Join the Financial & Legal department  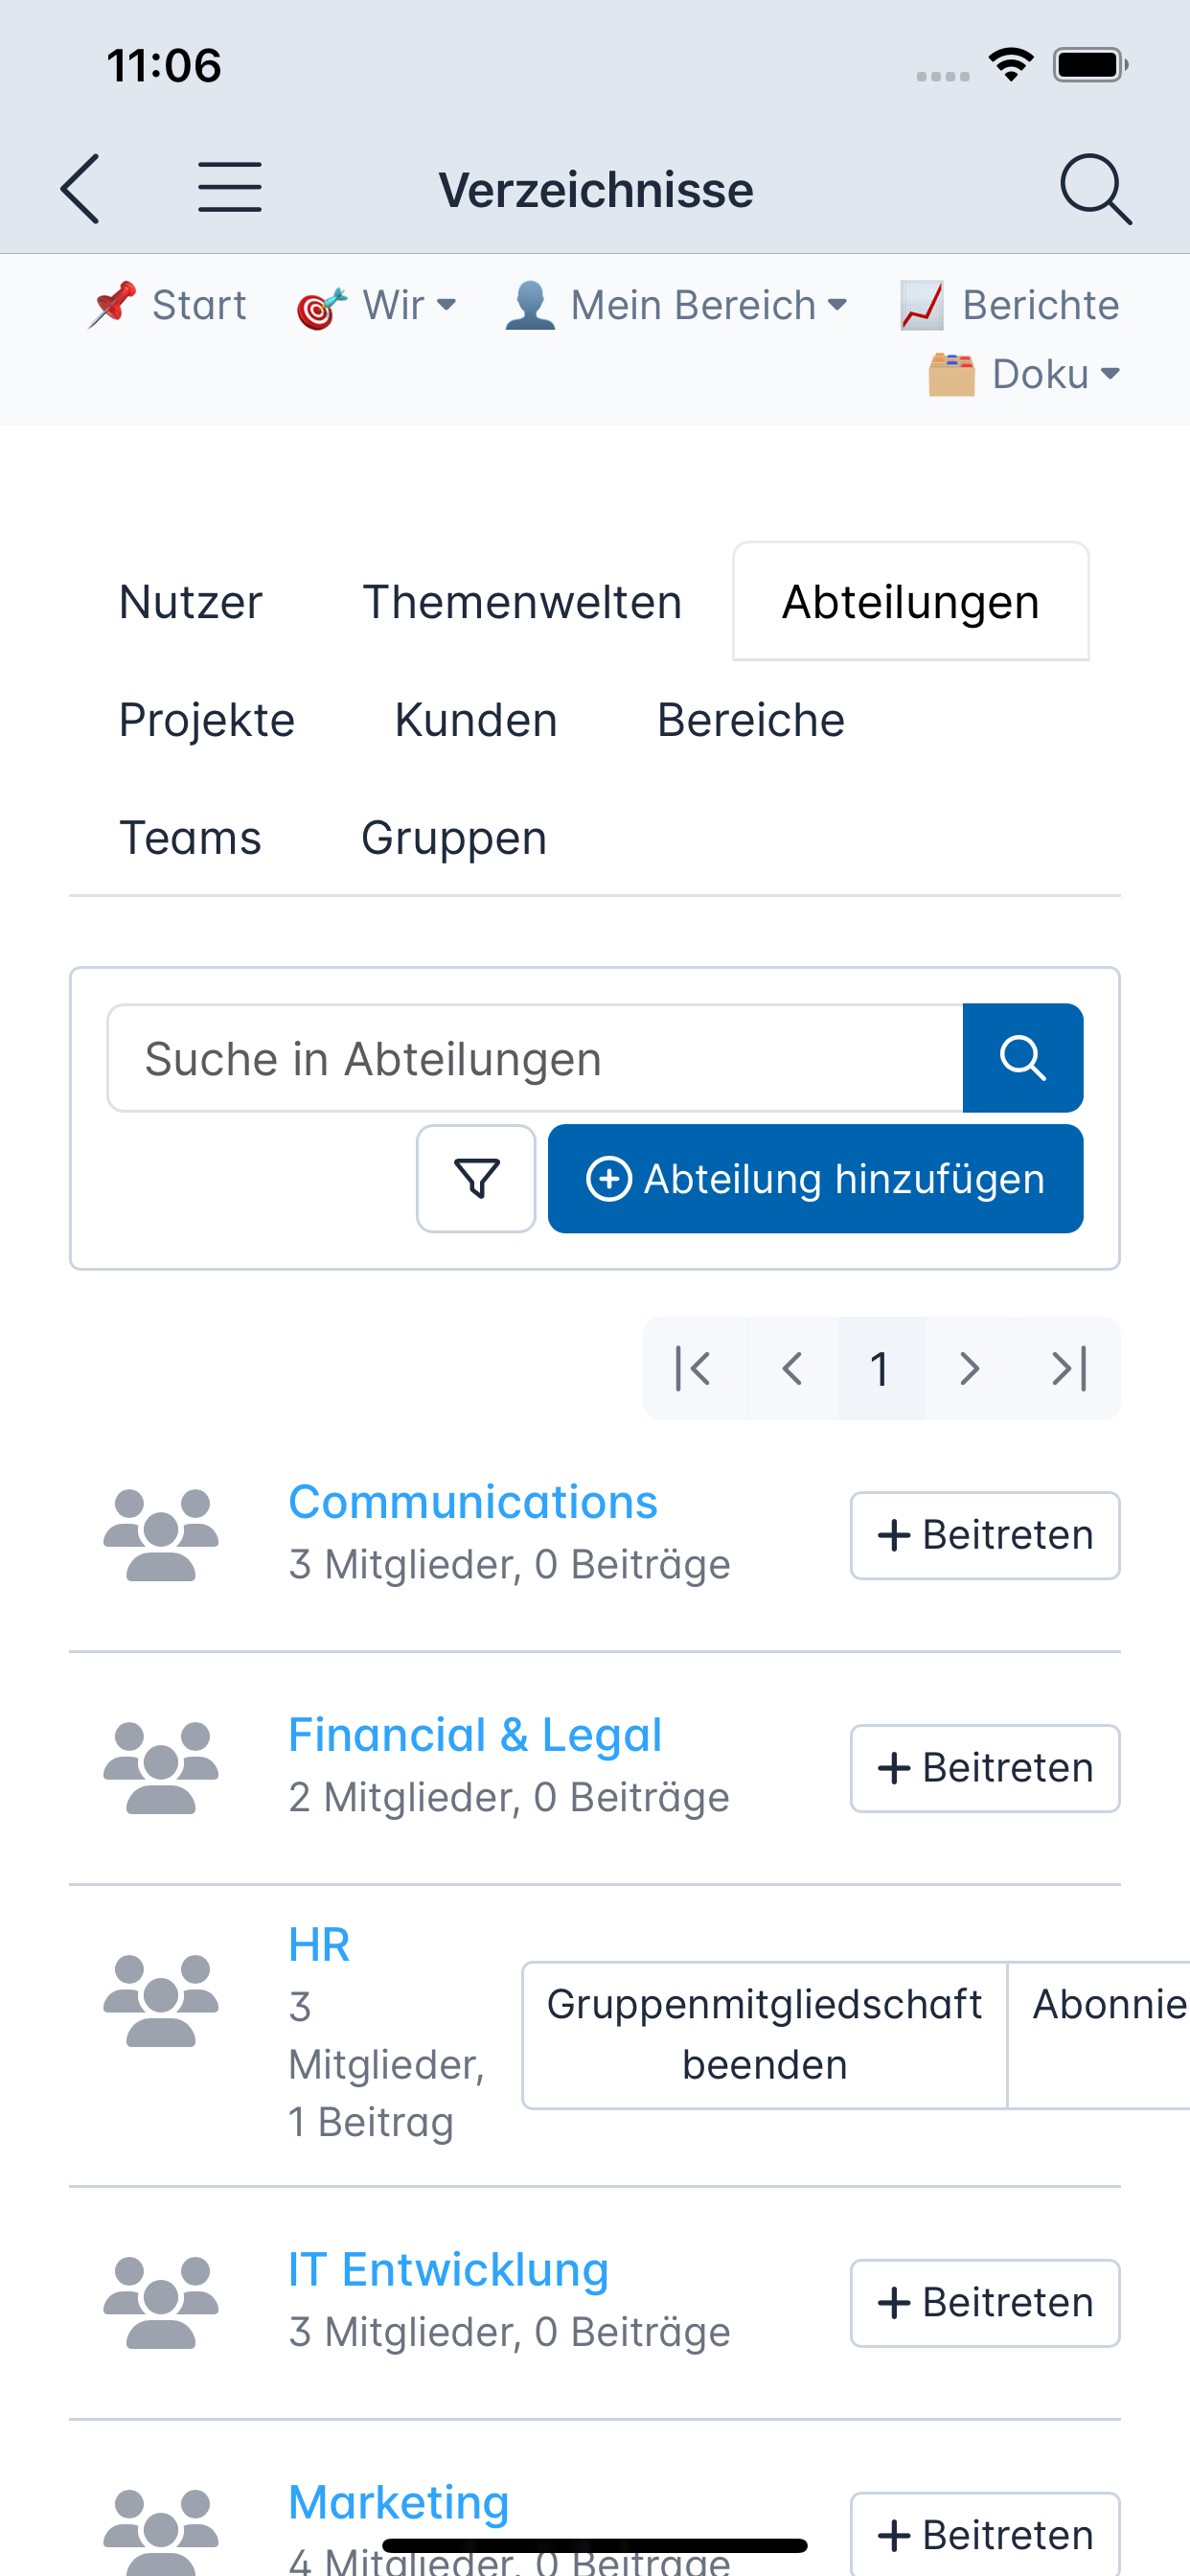(985, 1768)
